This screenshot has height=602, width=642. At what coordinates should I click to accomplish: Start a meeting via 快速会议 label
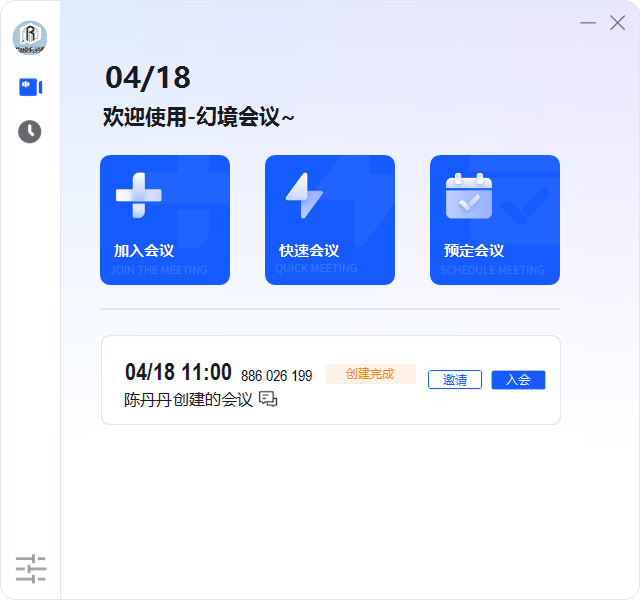[x=309, y=251]
